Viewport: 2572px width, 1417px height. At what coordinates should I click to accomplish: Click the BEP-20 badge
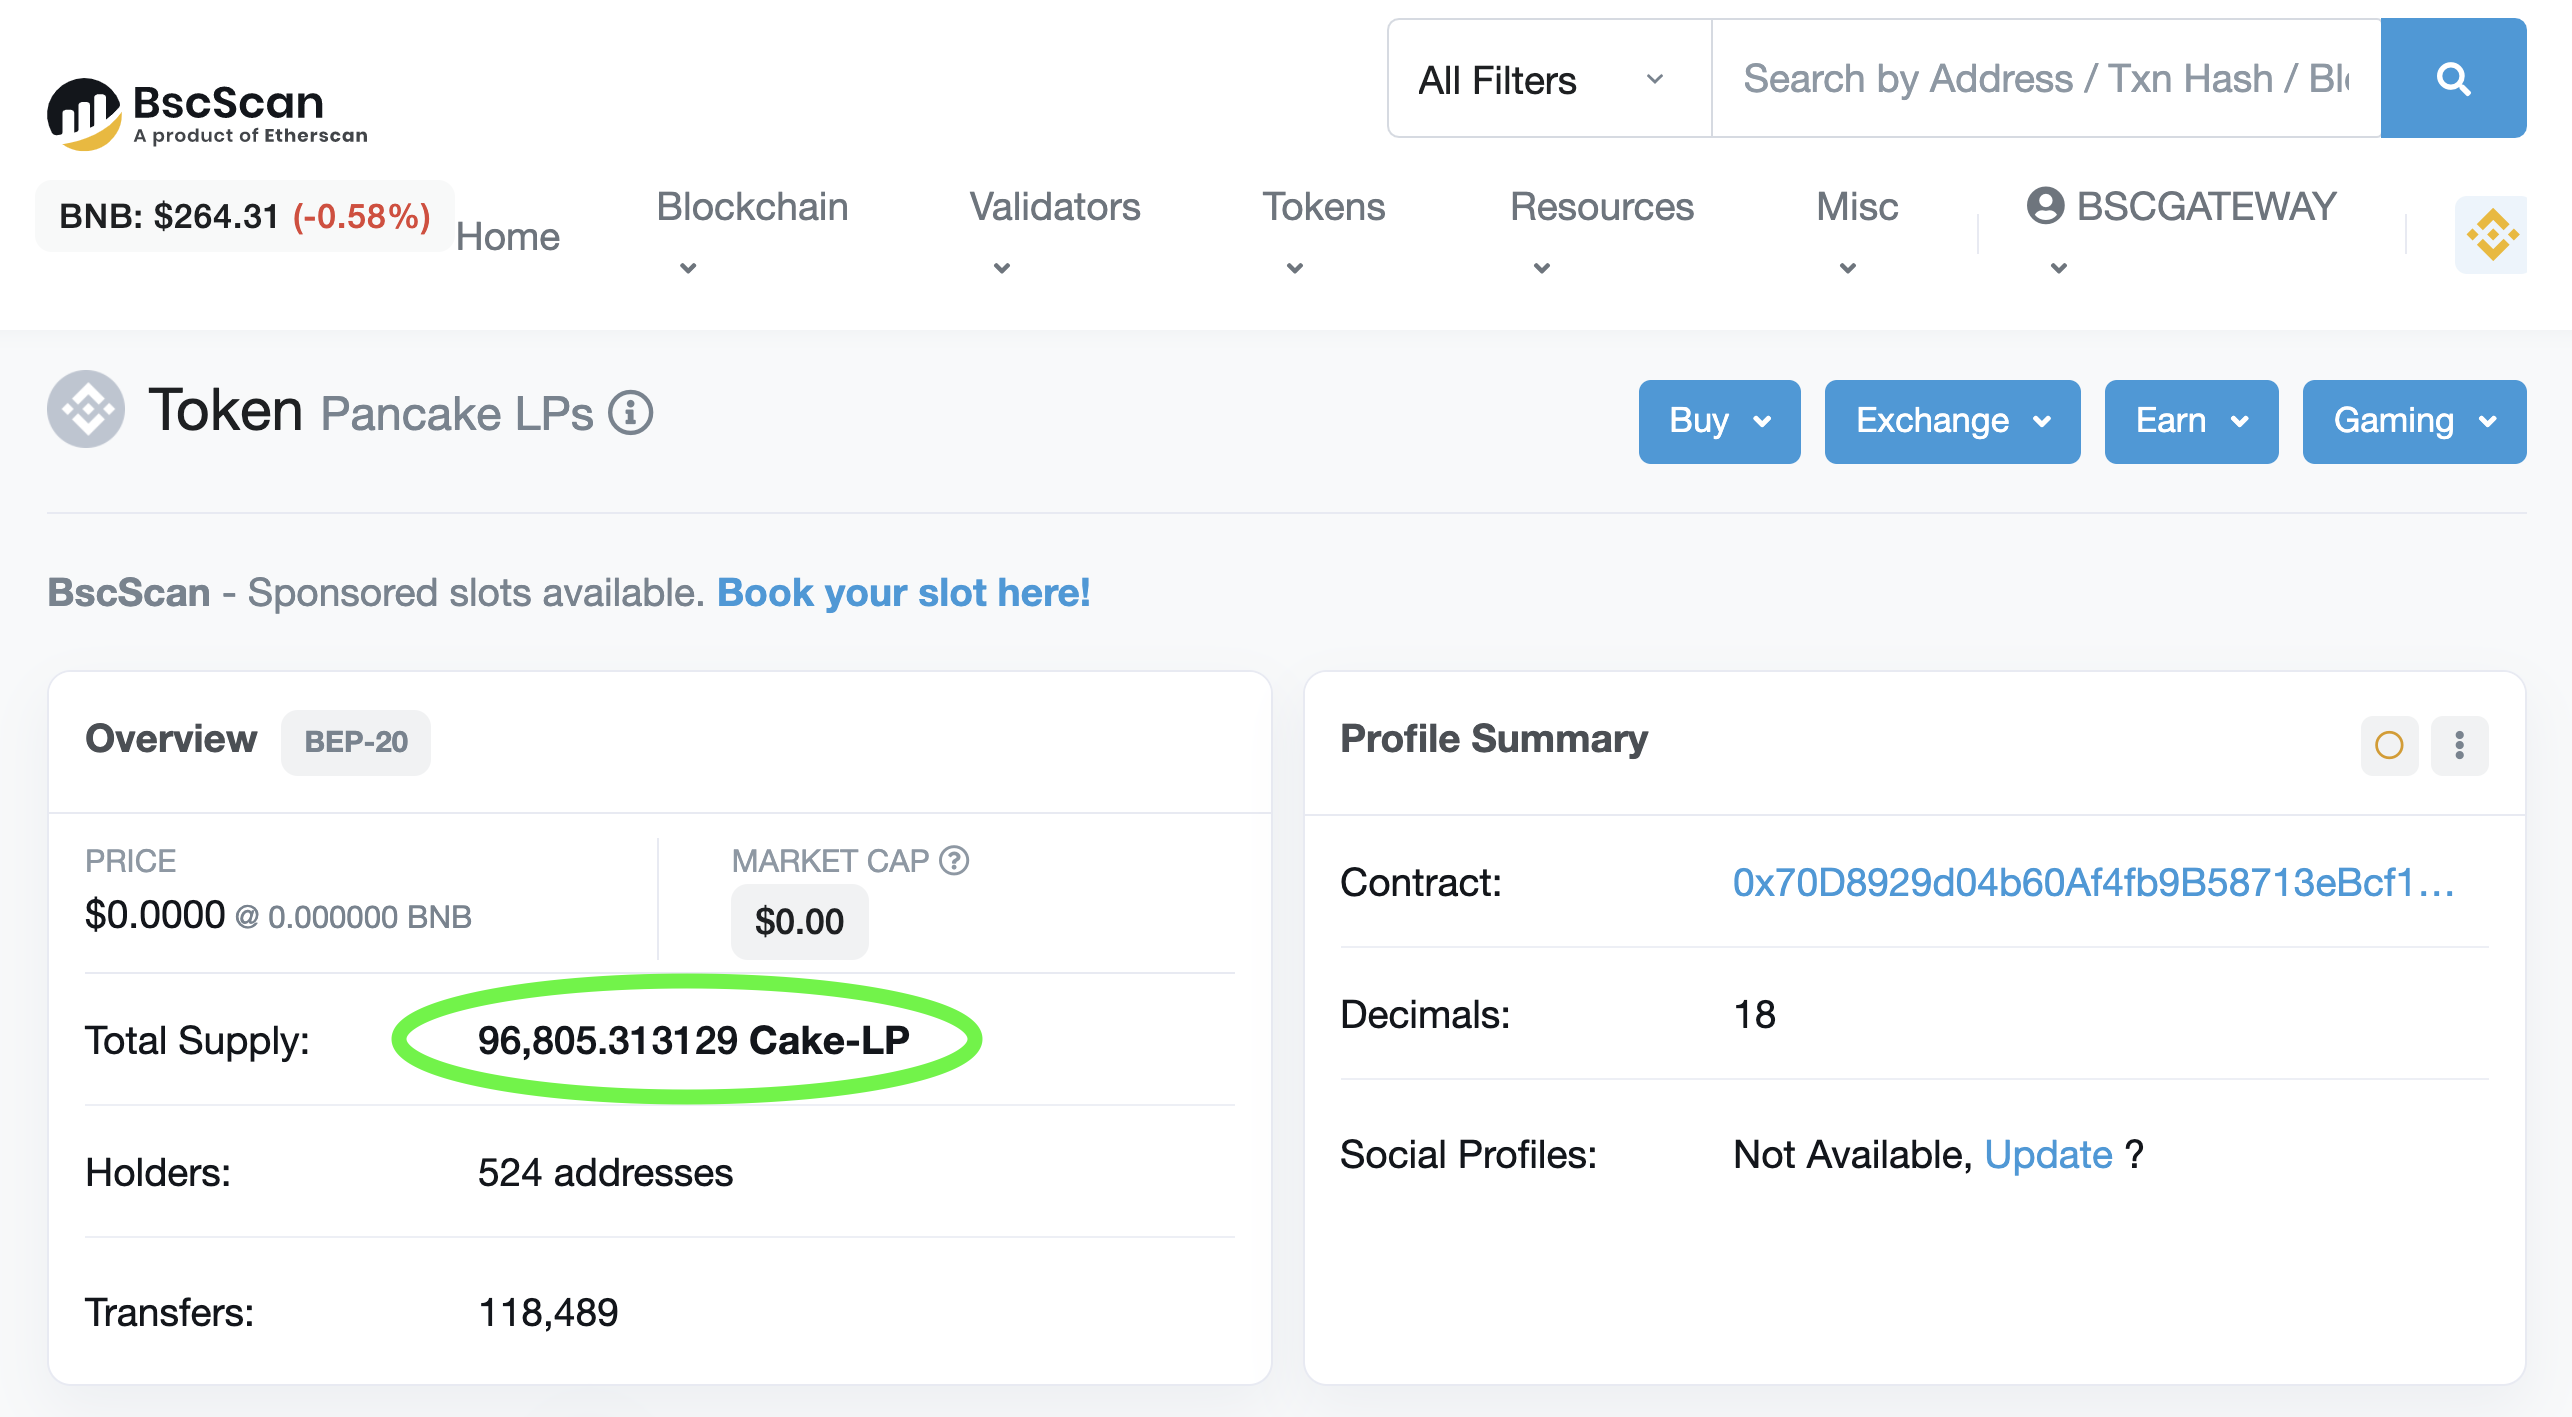click(356, 742)
